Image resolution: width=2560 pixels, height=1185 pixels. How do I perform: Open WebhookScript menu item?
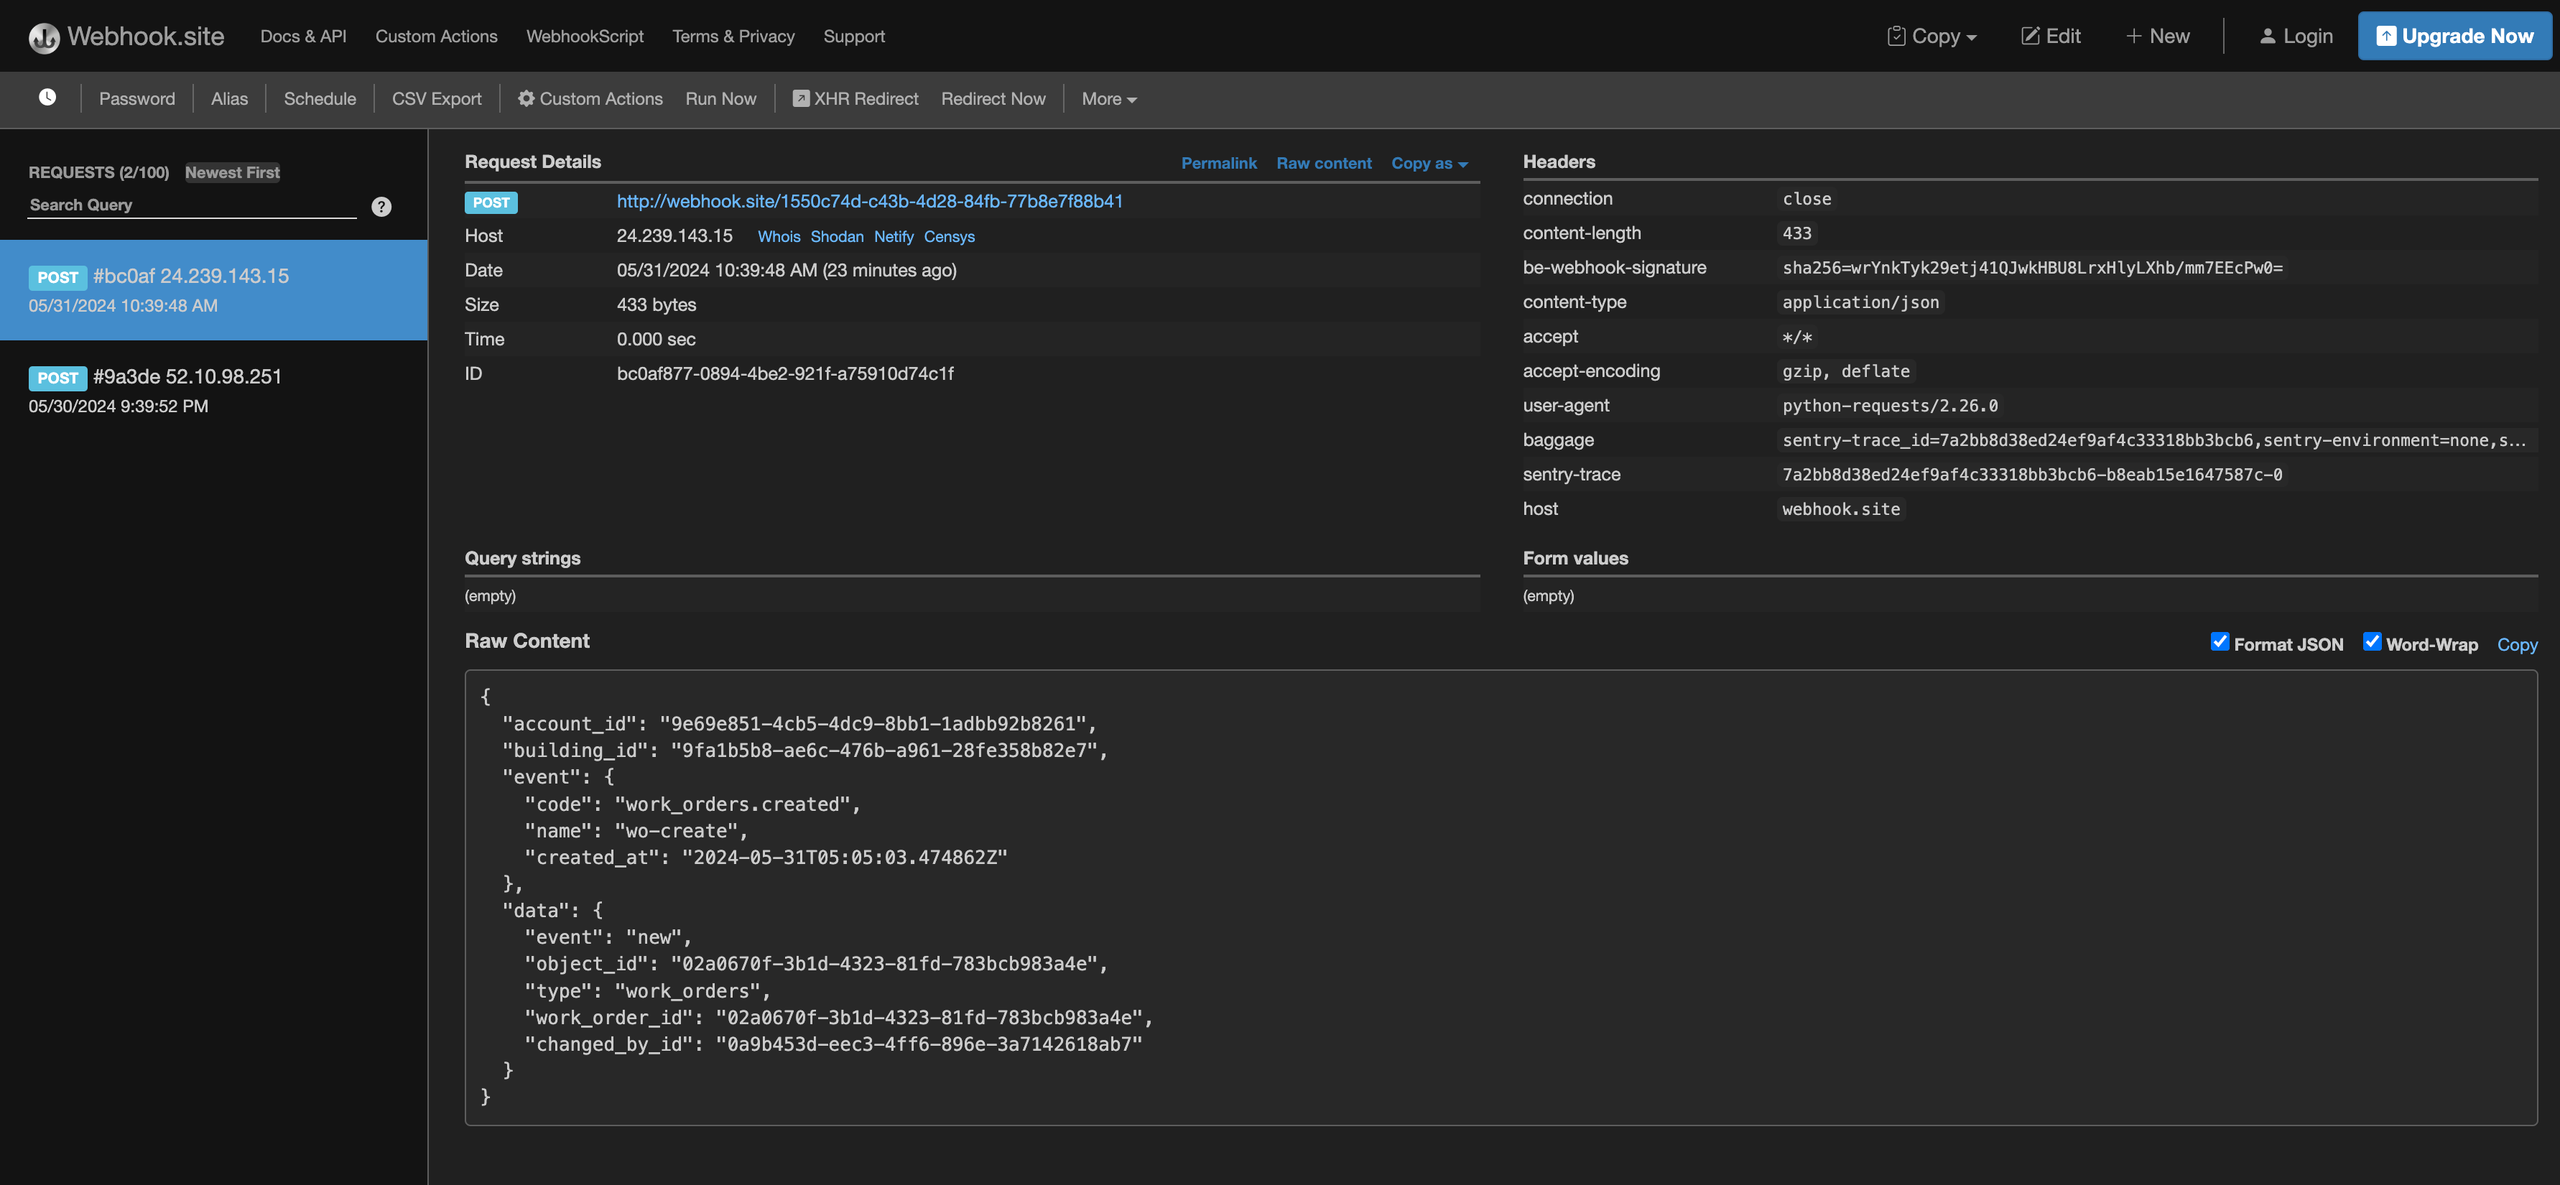point(585,36)
